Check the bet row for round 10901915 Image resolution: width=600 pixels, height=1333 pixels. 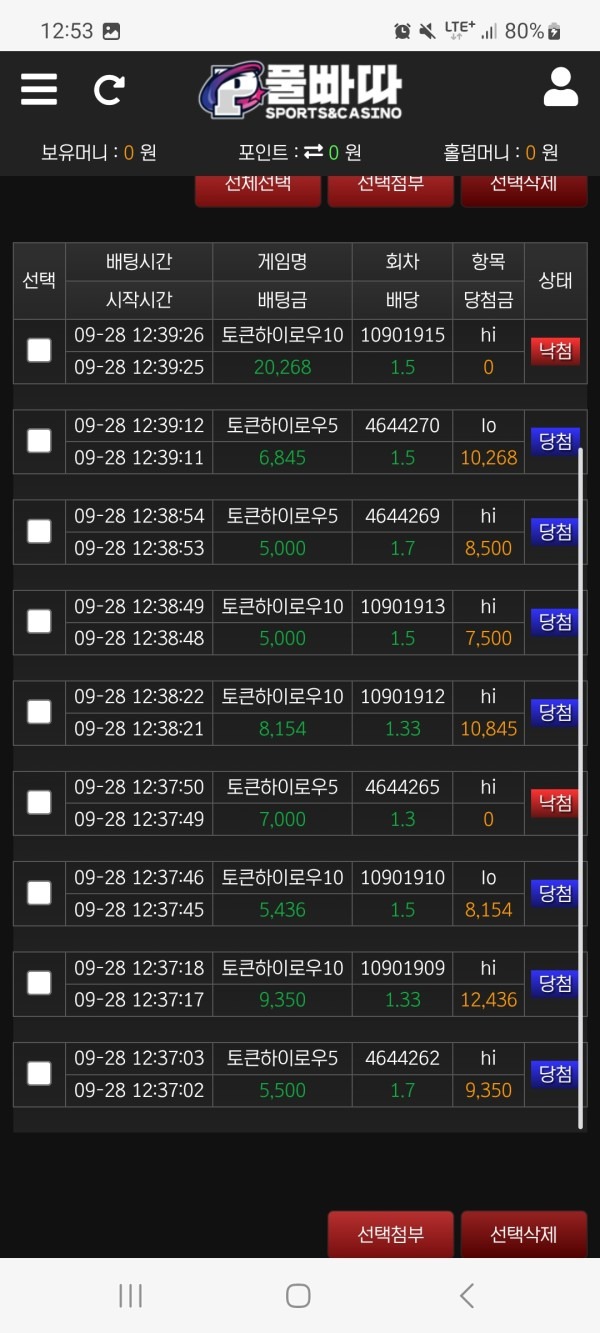pos(39,350)
